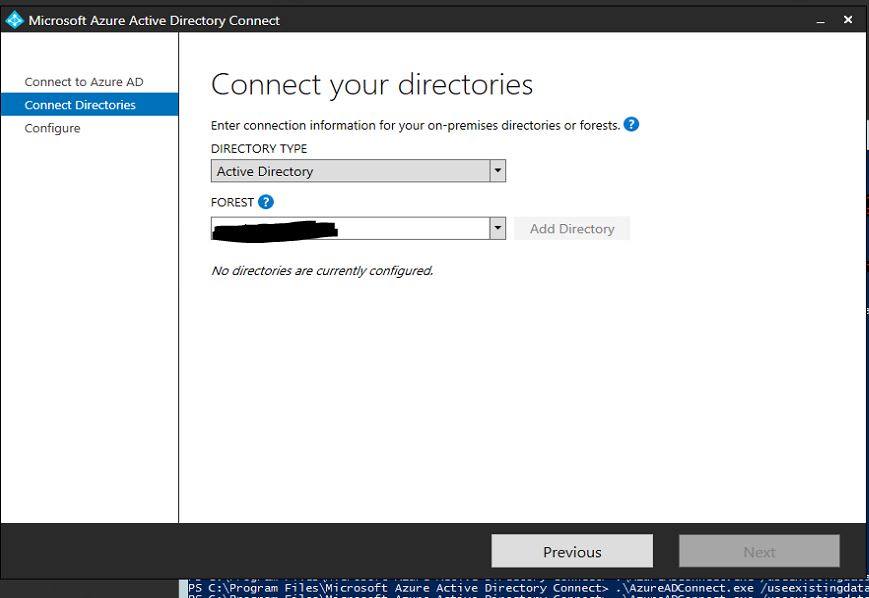Click into the Forest name field
The height and width of the screenshot is (598, 869).
coord(350,228)
